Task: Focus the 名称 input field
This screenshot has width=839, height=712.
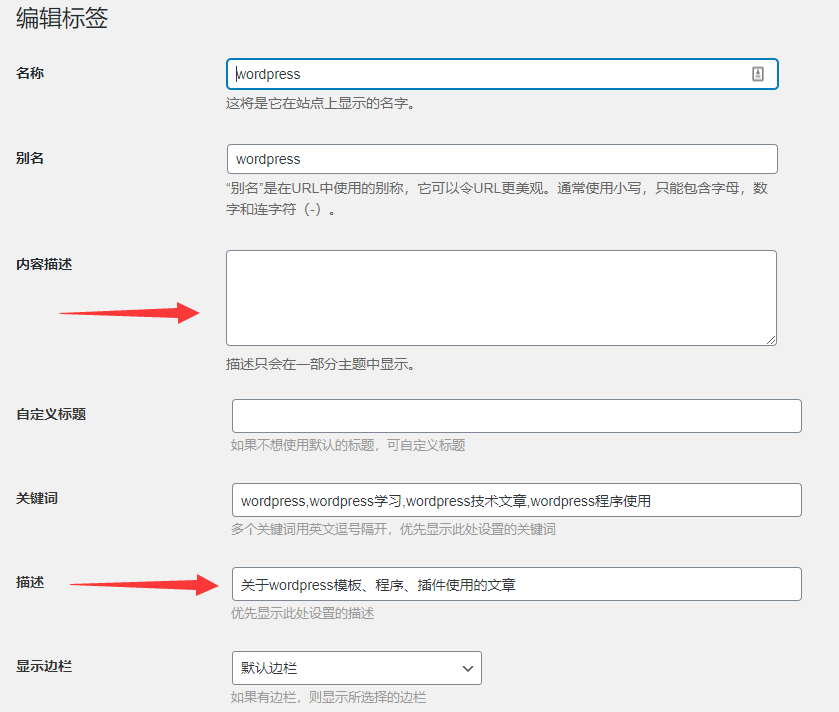Action: (502, 74)
